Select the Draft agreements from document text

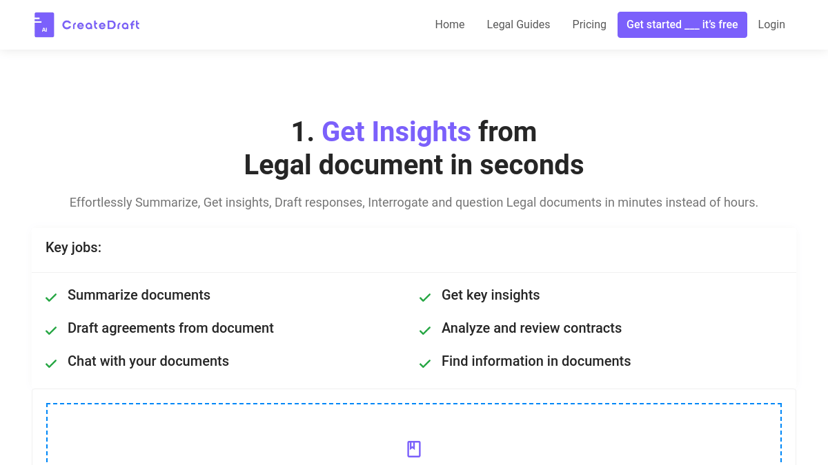click(171, 328)
